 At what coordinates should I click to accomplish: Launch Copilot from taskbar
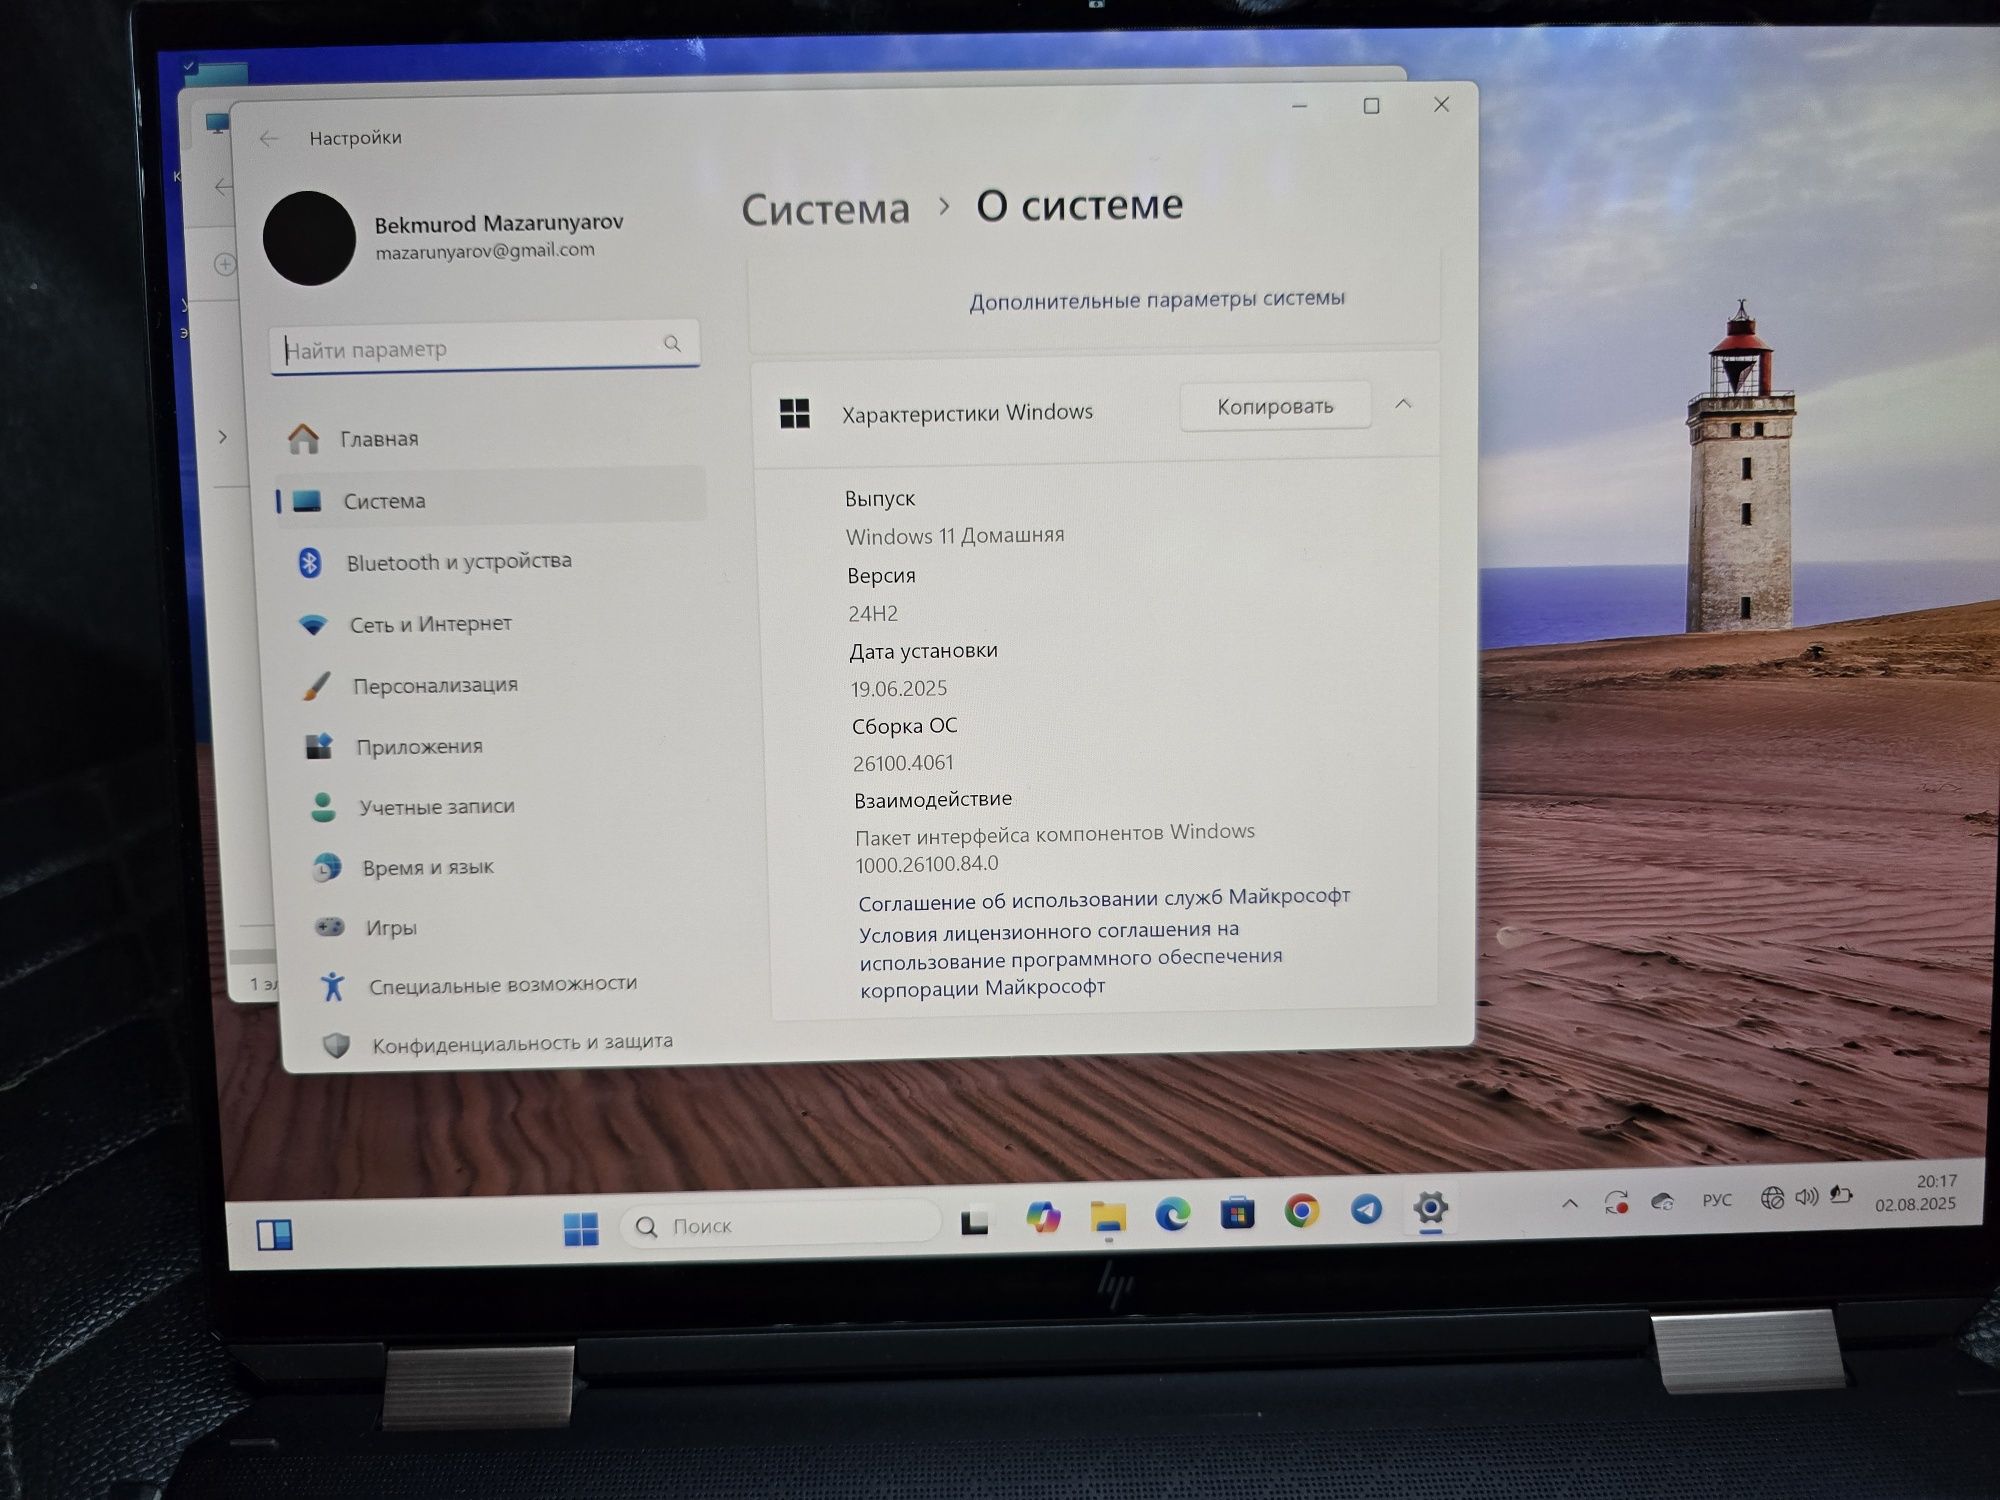coord(1042,1217)
